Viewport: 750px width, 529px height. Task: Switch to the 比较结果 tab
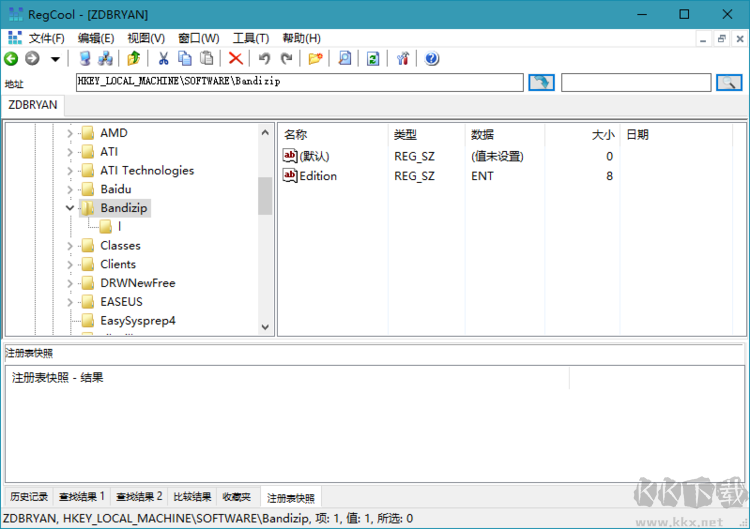192,497
